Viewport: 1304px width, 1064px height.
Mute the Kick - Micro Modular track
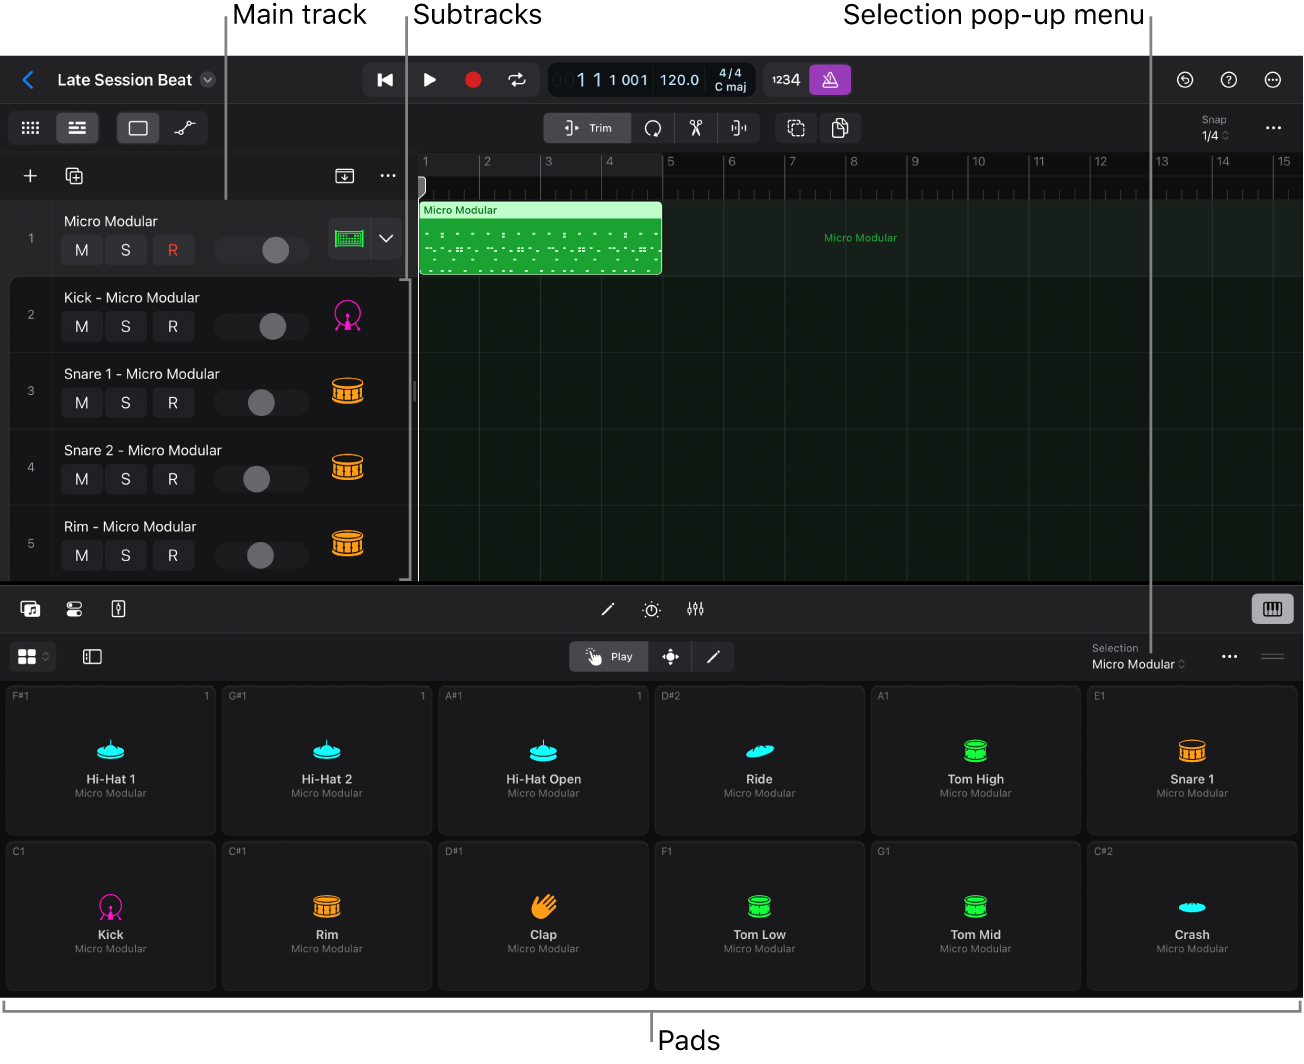81,326
